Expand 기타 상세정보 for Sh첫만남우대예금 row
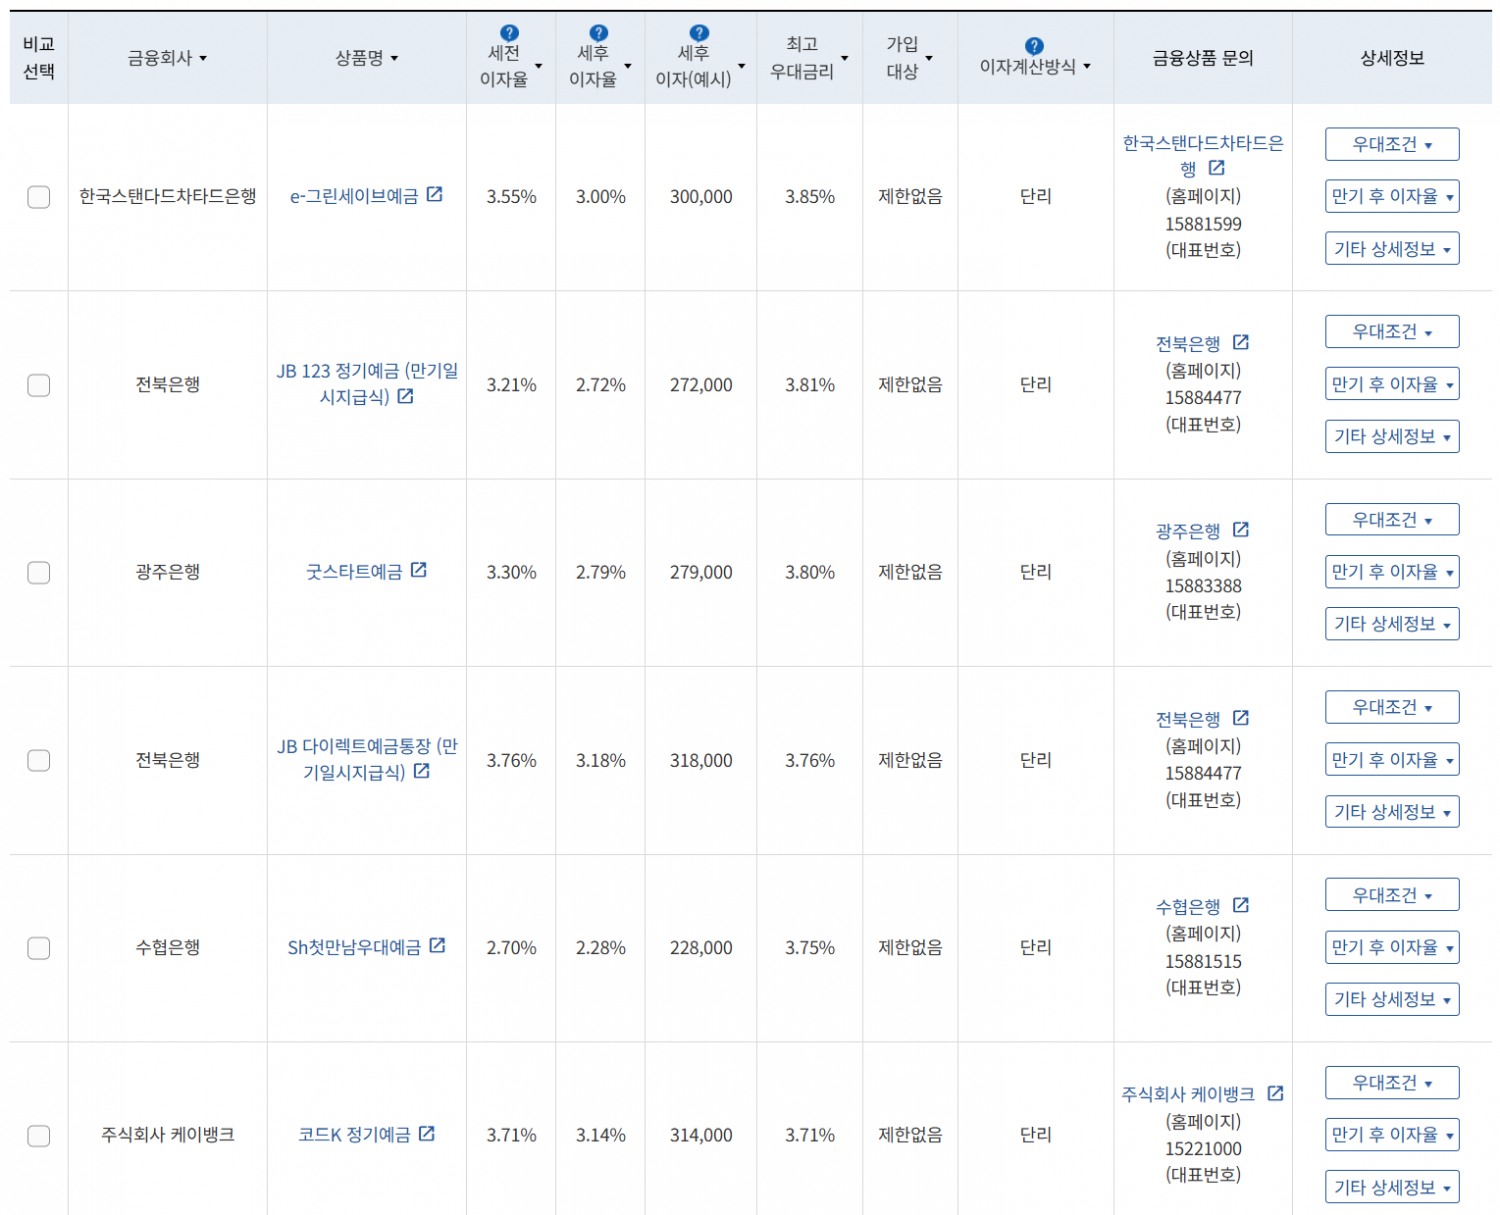Image resolution: width=1500 pixels, height=1215 pixels. click(1392, 999)
